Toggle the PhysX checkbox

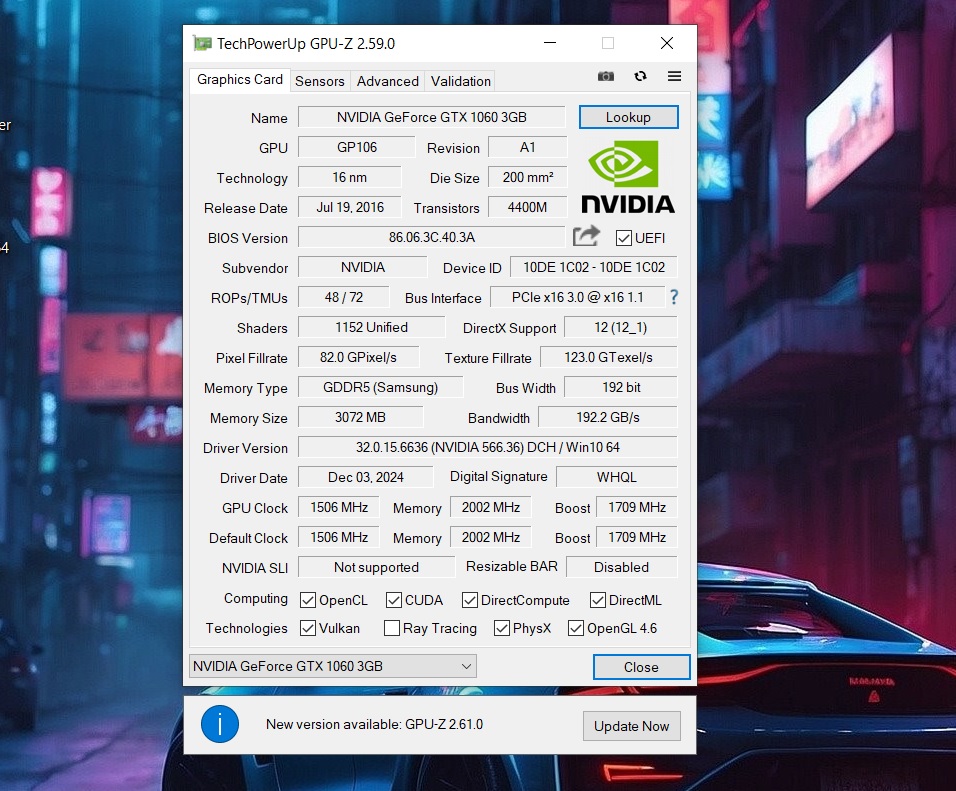tap(502, 628)
